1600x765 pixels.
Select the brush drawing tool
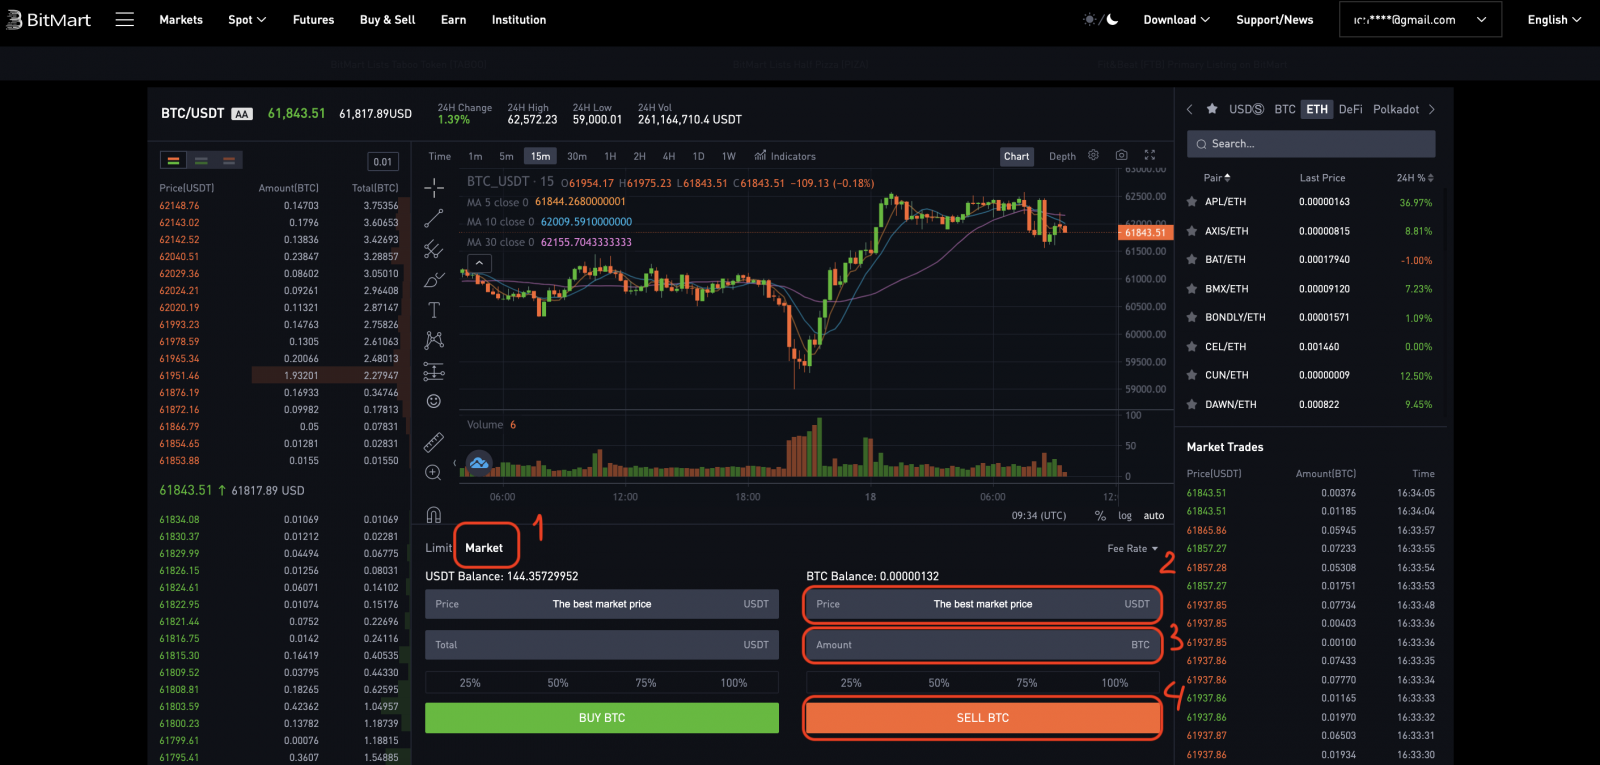coord(434,280)
